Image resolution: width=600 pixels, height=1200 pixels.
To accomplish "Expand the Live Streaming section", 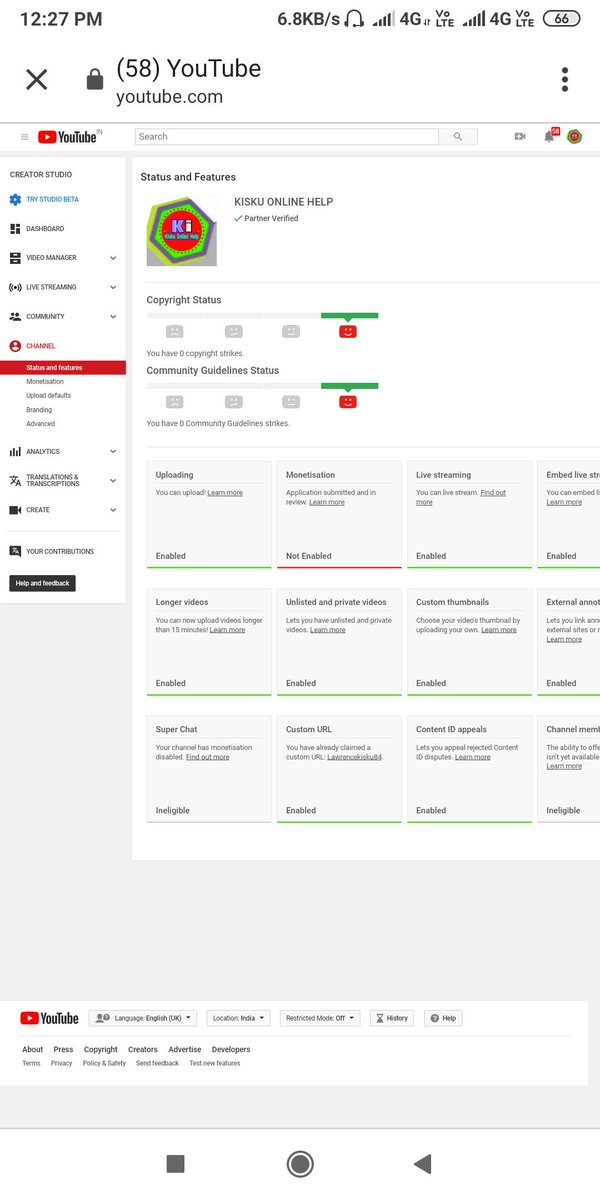I will (x=63, y=287).
